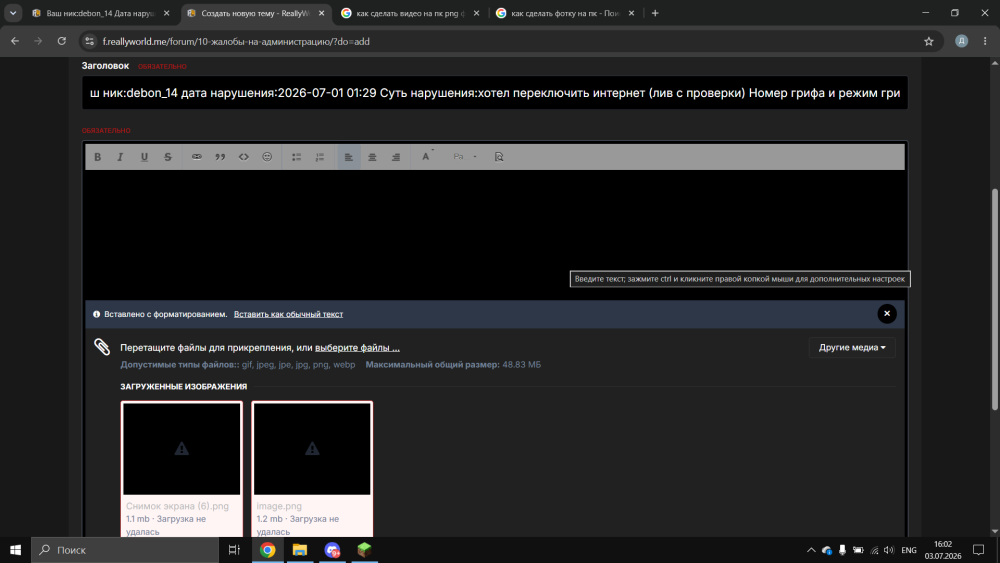Click into the Заголовок title field
Viewport: 1000px width, 563px height.
click(494, 93)
